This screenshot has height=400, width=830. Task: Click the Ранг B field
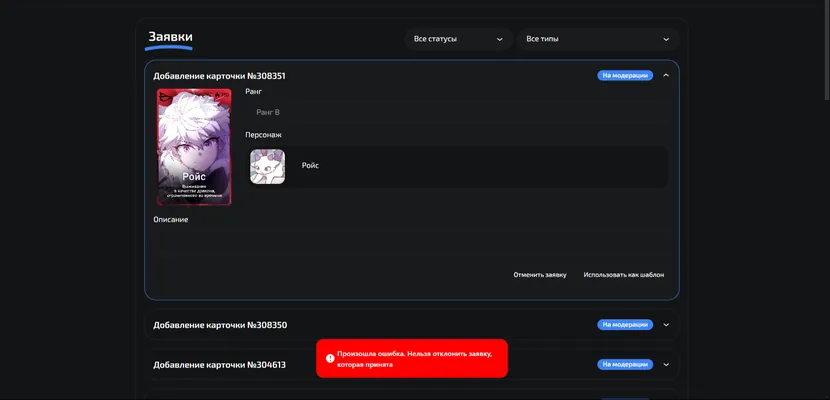(457, 113)
